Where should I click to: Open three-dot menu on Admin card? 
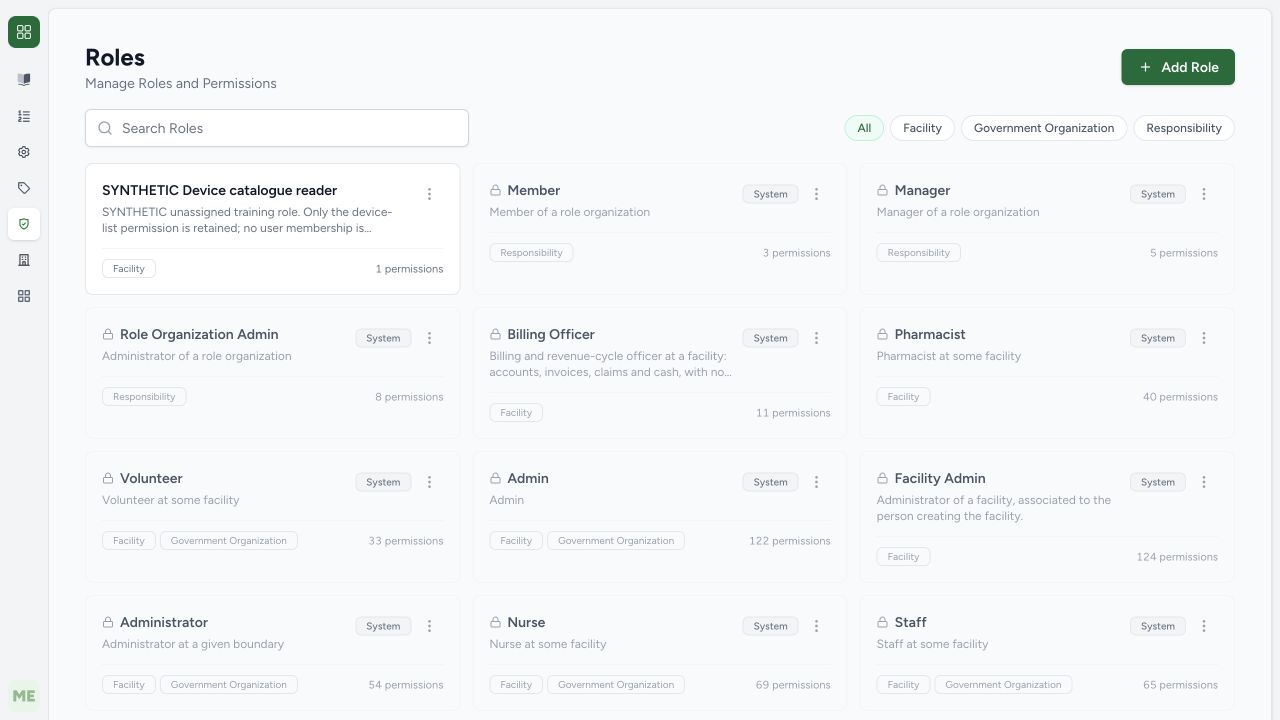click(816, 482)
